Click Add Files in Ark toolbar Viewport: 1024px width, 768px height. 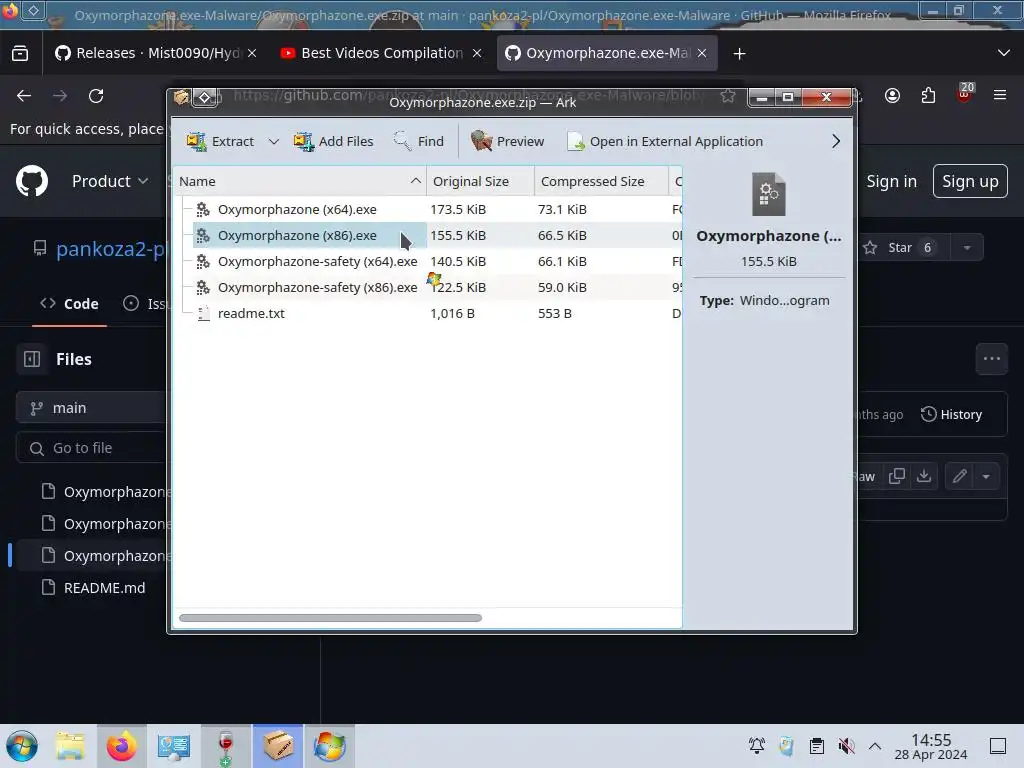pyautogui.click(x=334, y=141)
